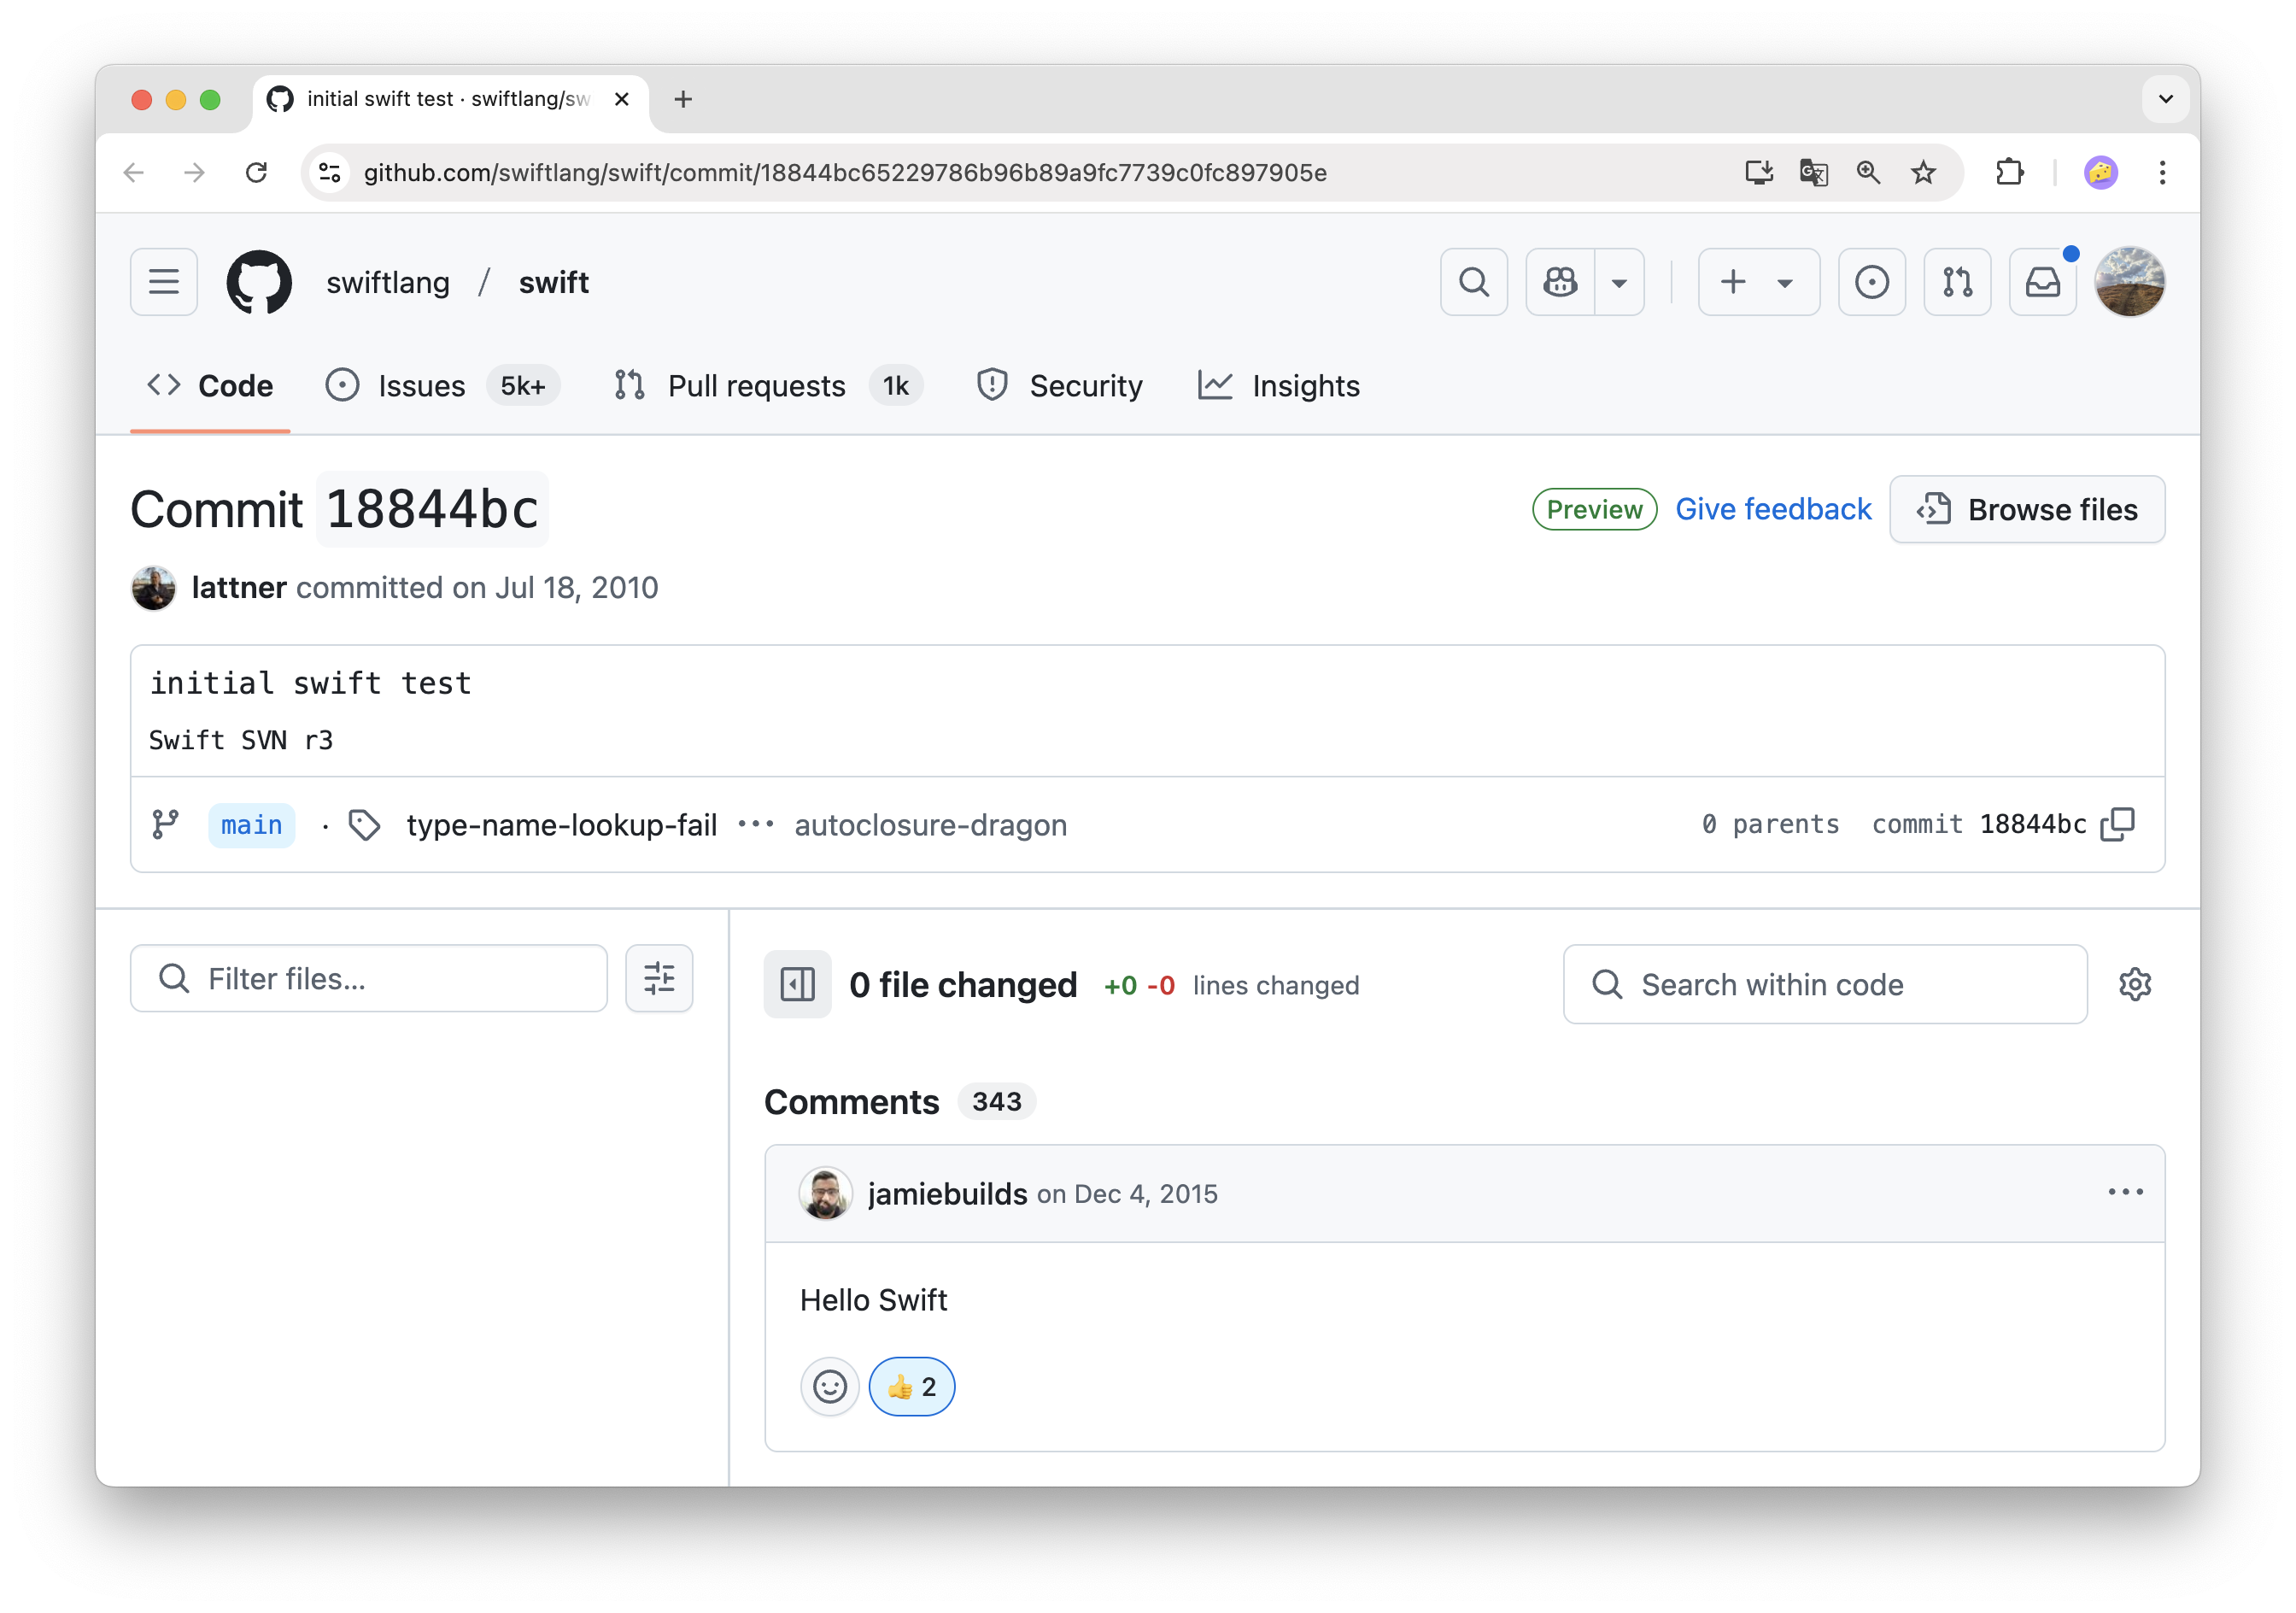This screenshot has width=2296, height=1613.
Task: Open a new browser tab
Action: (683, 99)
